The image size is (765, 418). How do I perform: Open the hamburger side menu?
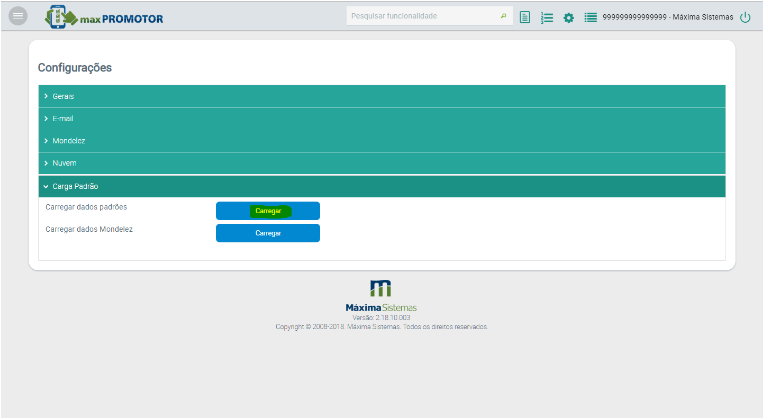coord(18,16)
